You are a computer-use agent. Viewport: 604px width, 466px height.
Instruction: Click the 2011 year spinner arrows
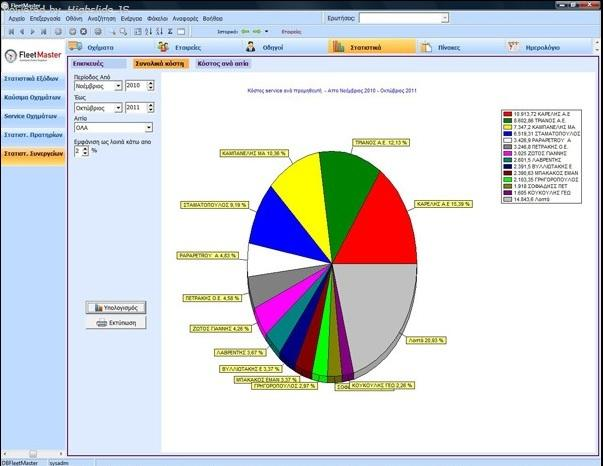151,107
